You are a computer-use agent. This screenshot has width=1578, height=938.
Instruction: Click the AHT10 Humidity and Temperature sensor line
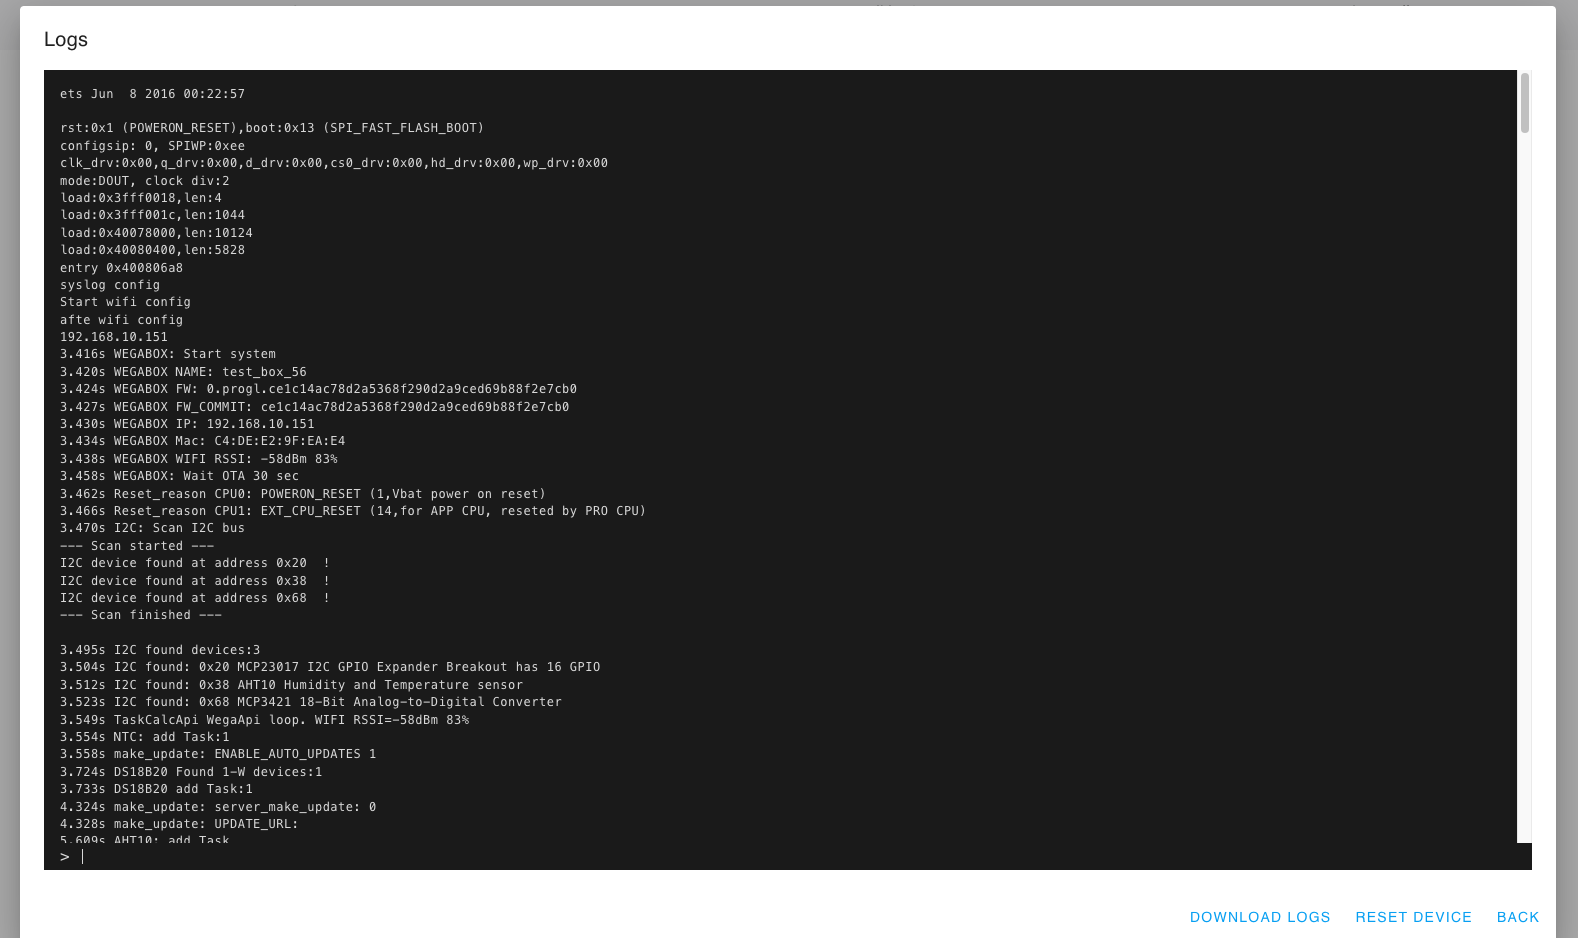pos(291,685)
